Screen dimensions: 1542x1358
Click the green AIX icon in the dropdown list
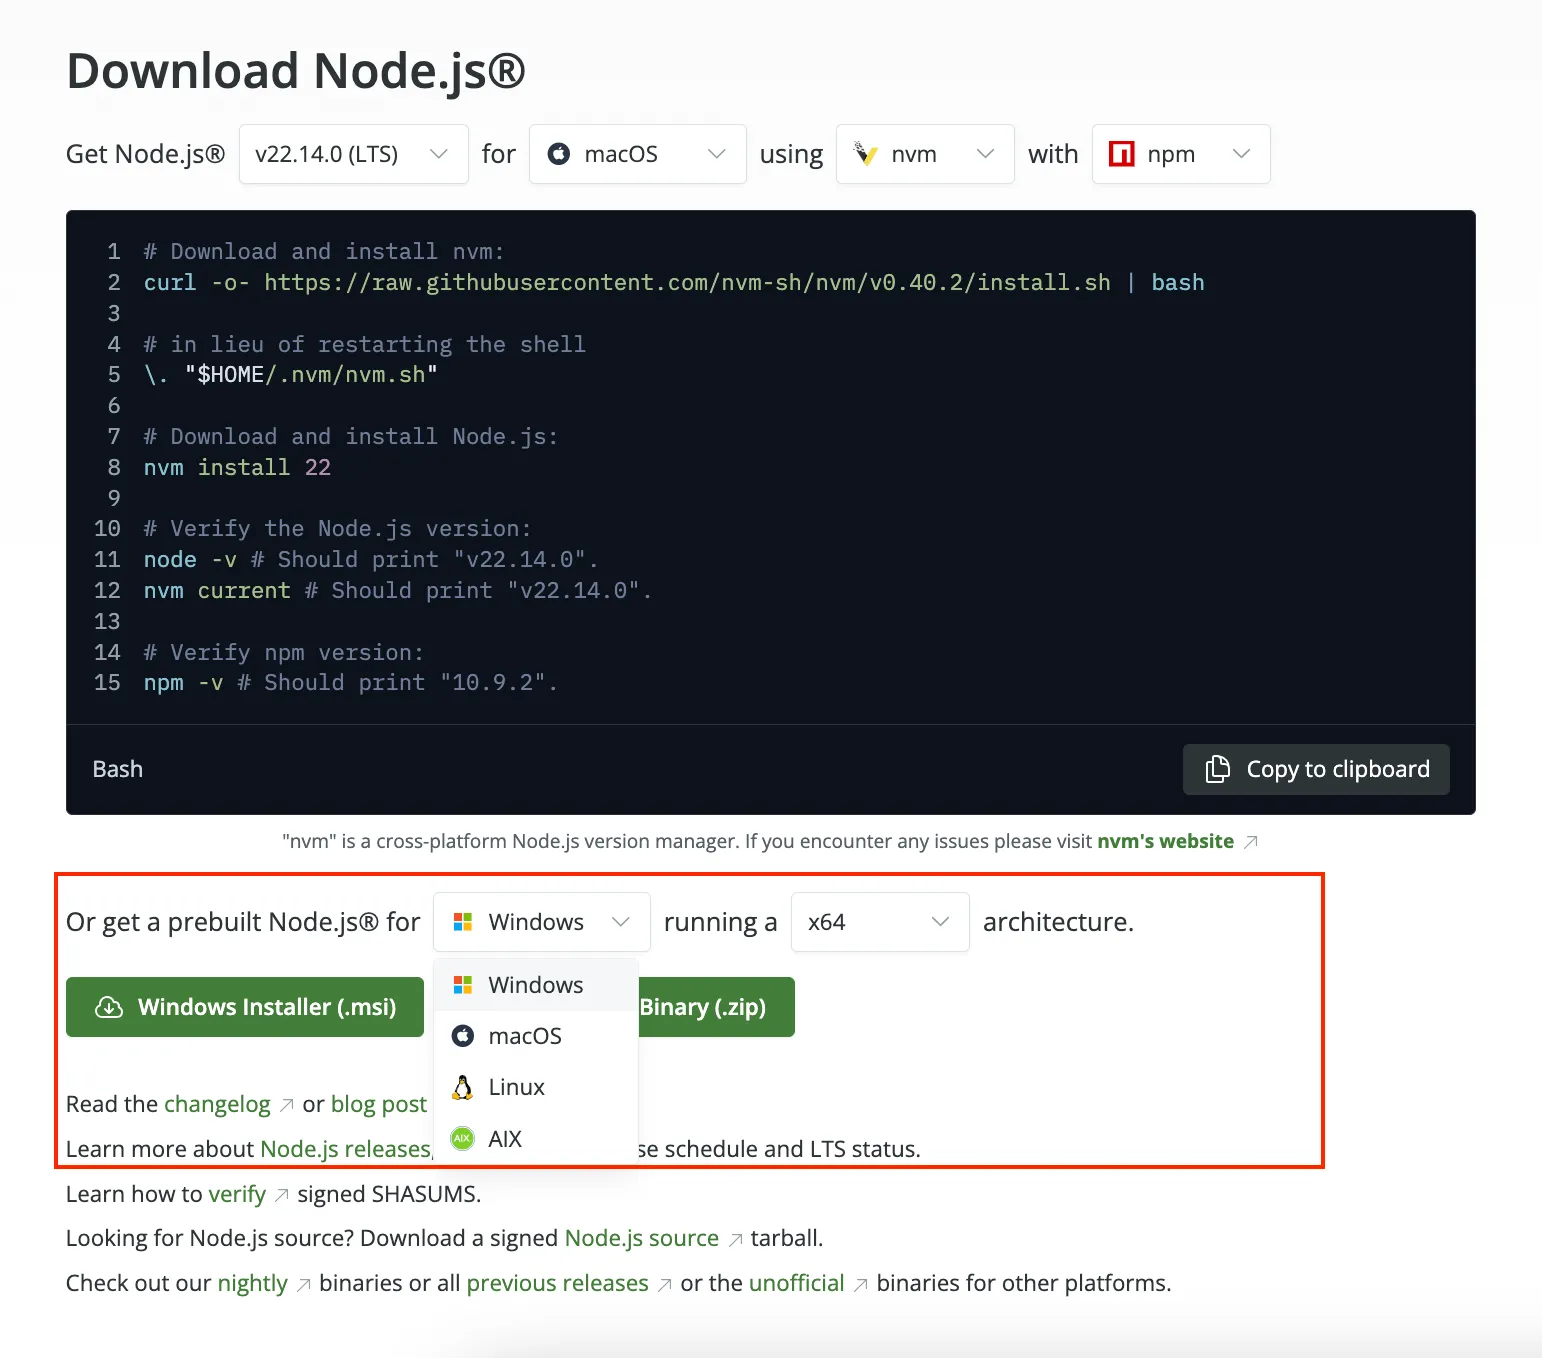click(462, 1138)
